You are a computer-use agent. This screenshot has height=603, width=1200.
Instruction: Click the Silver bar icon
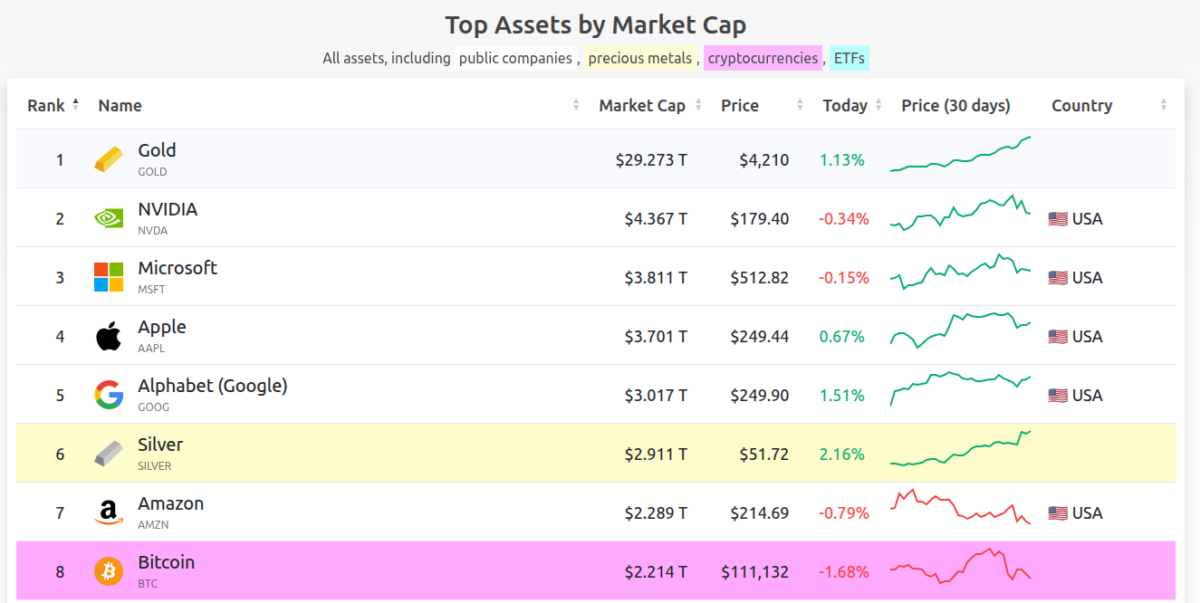click(x=109, y=454)
